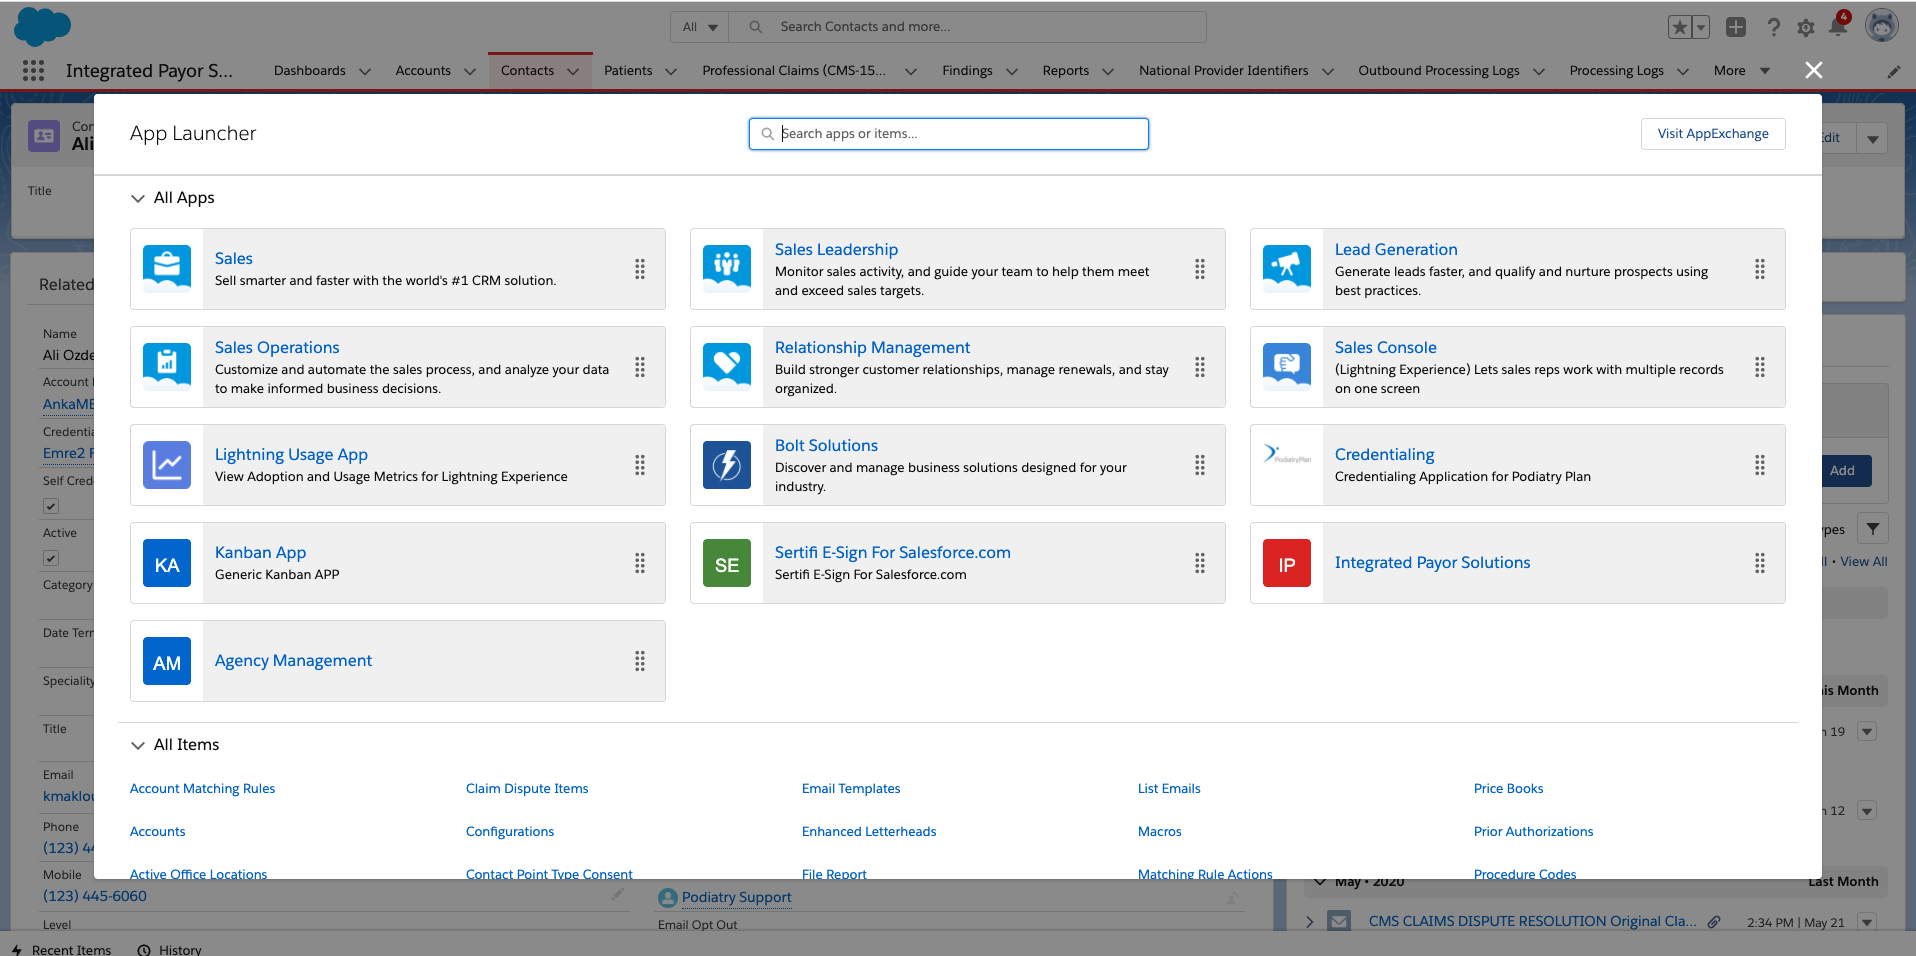Open the Enhanced Letterheads link
Viewport: 1916px width, 956px height.
[869, 831]
